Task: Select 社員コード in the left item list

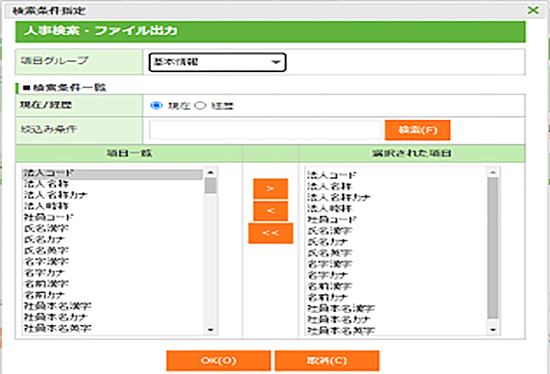Action: coord(49,217)
